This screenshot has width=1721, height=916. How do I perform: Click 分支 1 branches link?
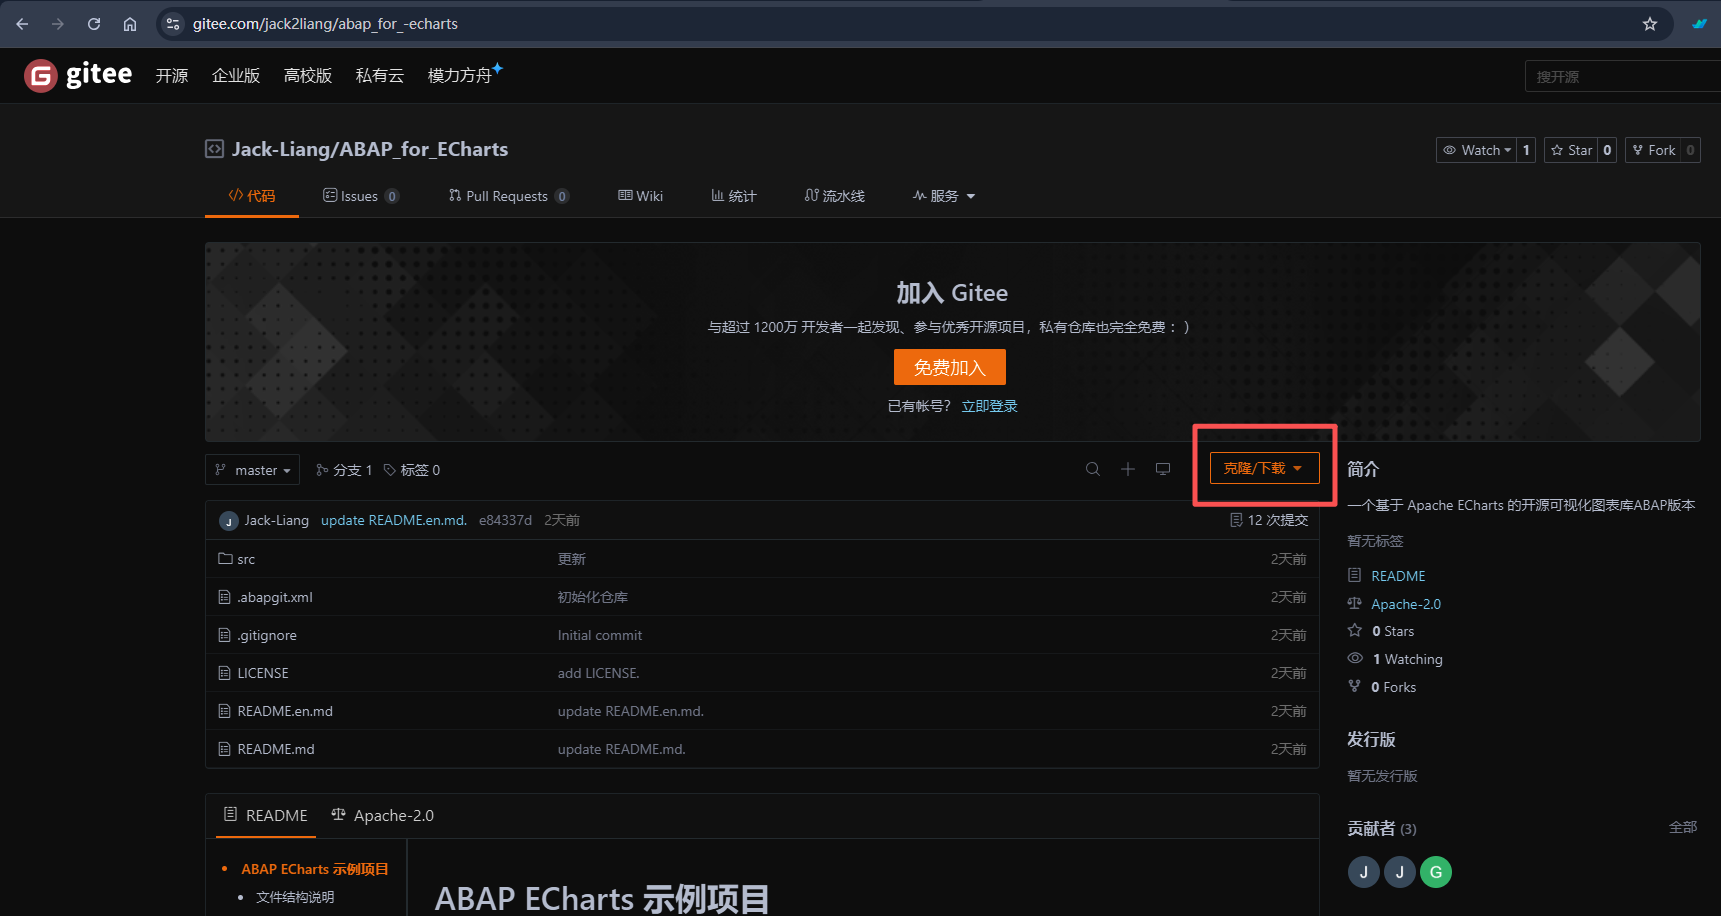[x=344, y=470]
